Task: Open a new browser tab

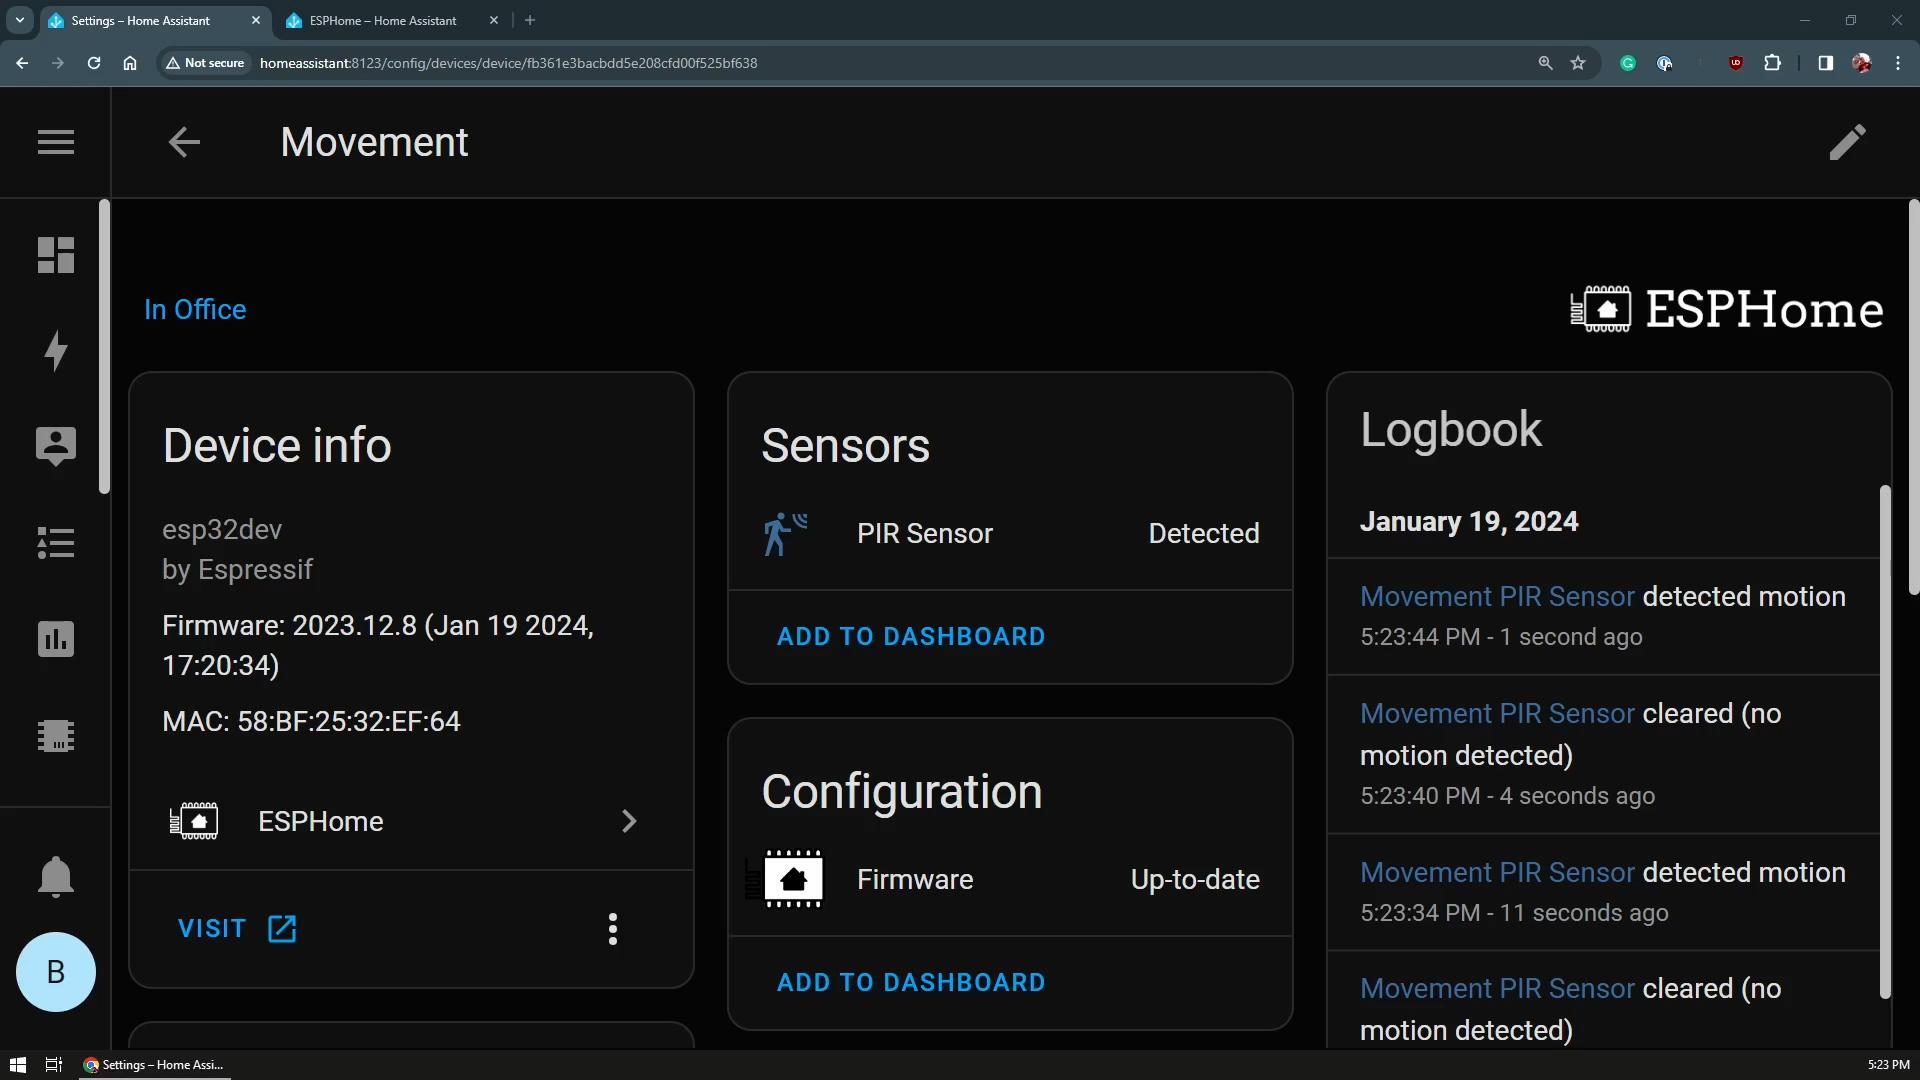Action: tap(530, 20)
